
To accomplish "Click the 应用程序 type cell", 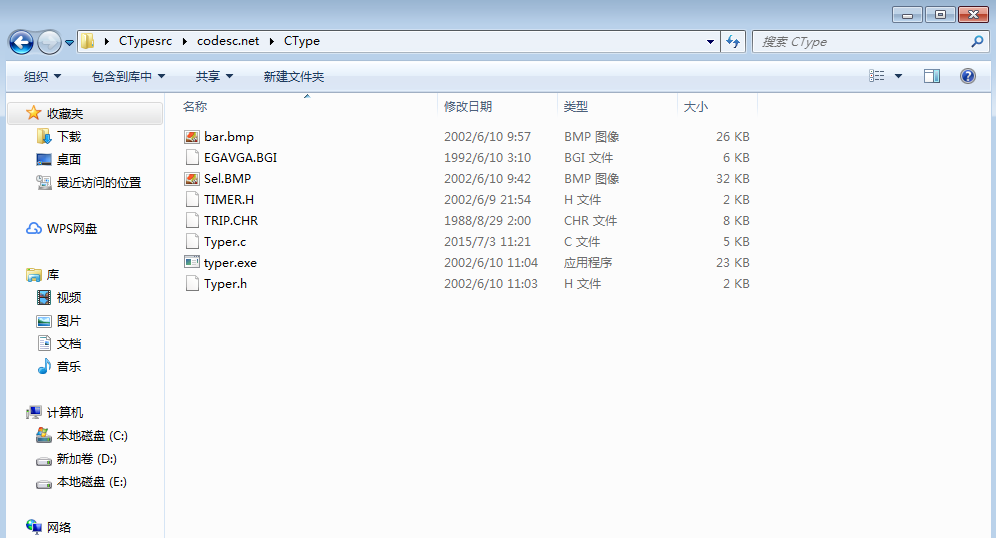I will [x=588, y=262].
